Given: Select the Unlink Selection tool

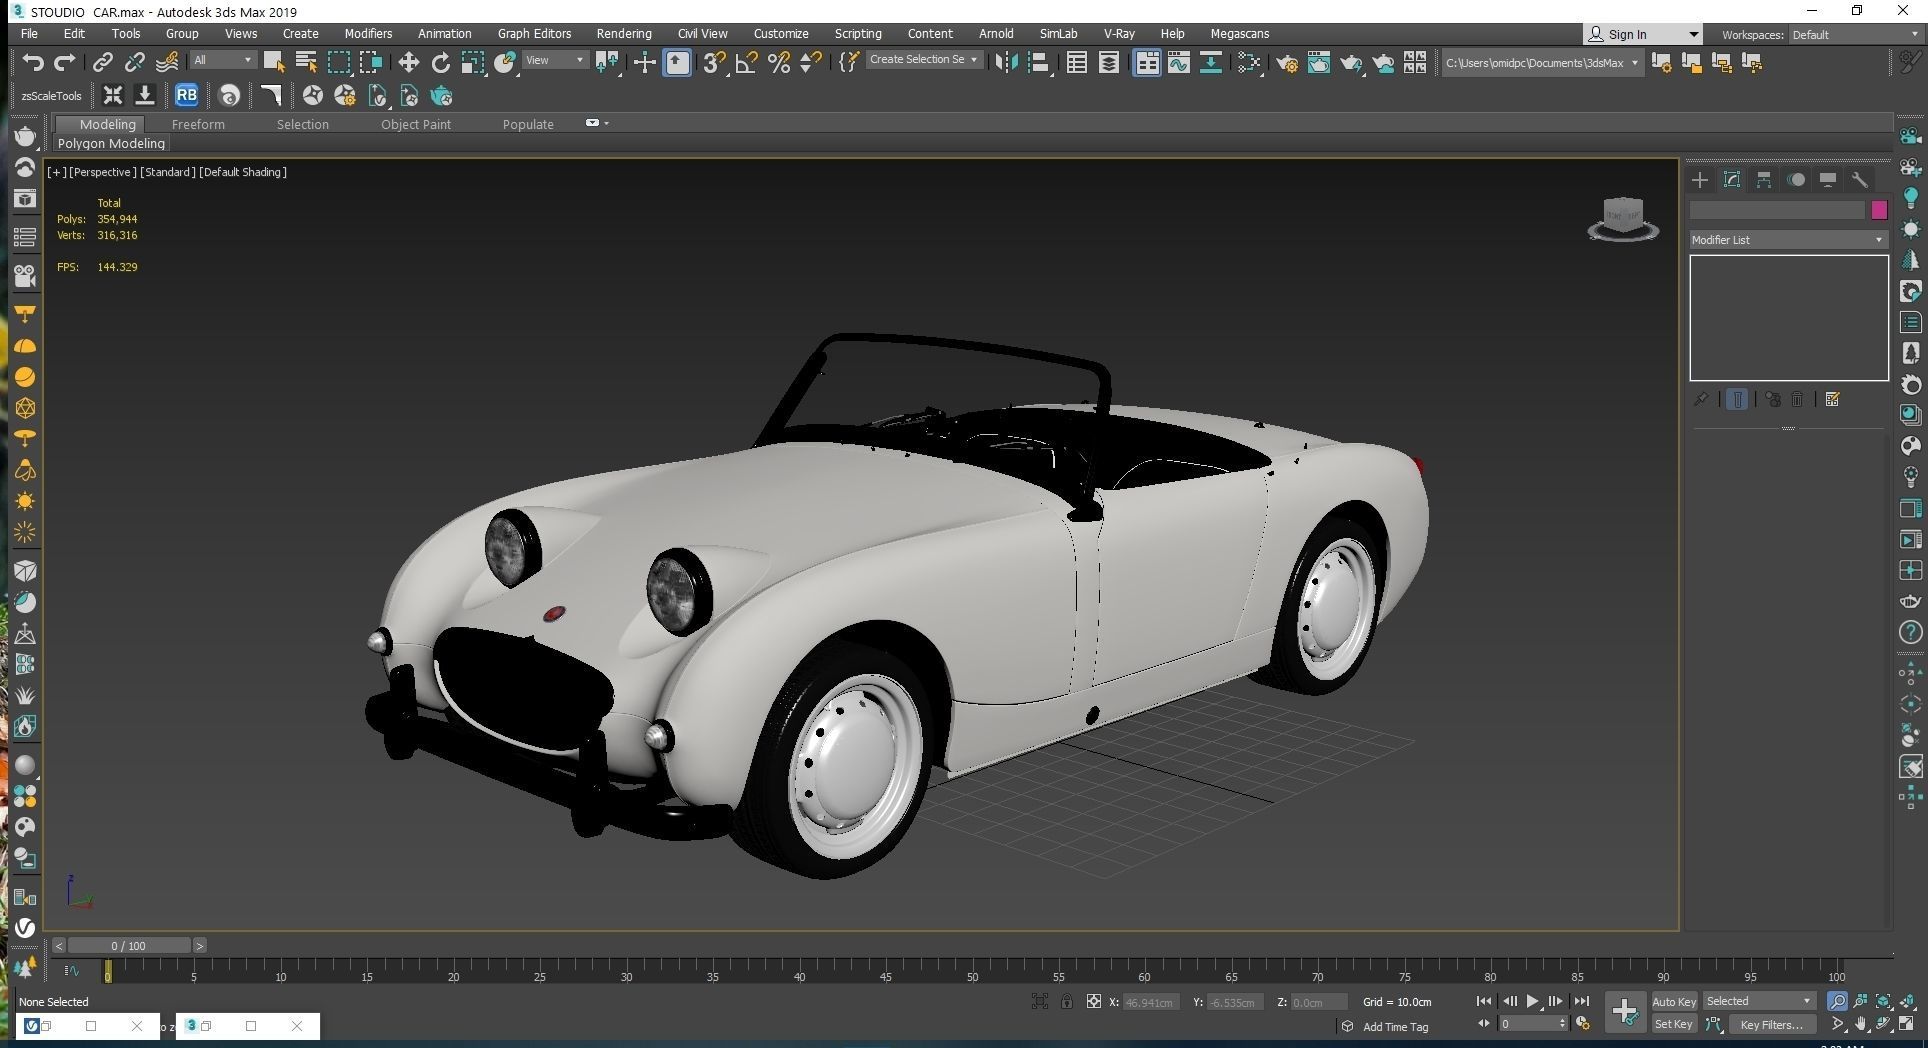Looking at the screenshot, I should click(x=134, y=63).
